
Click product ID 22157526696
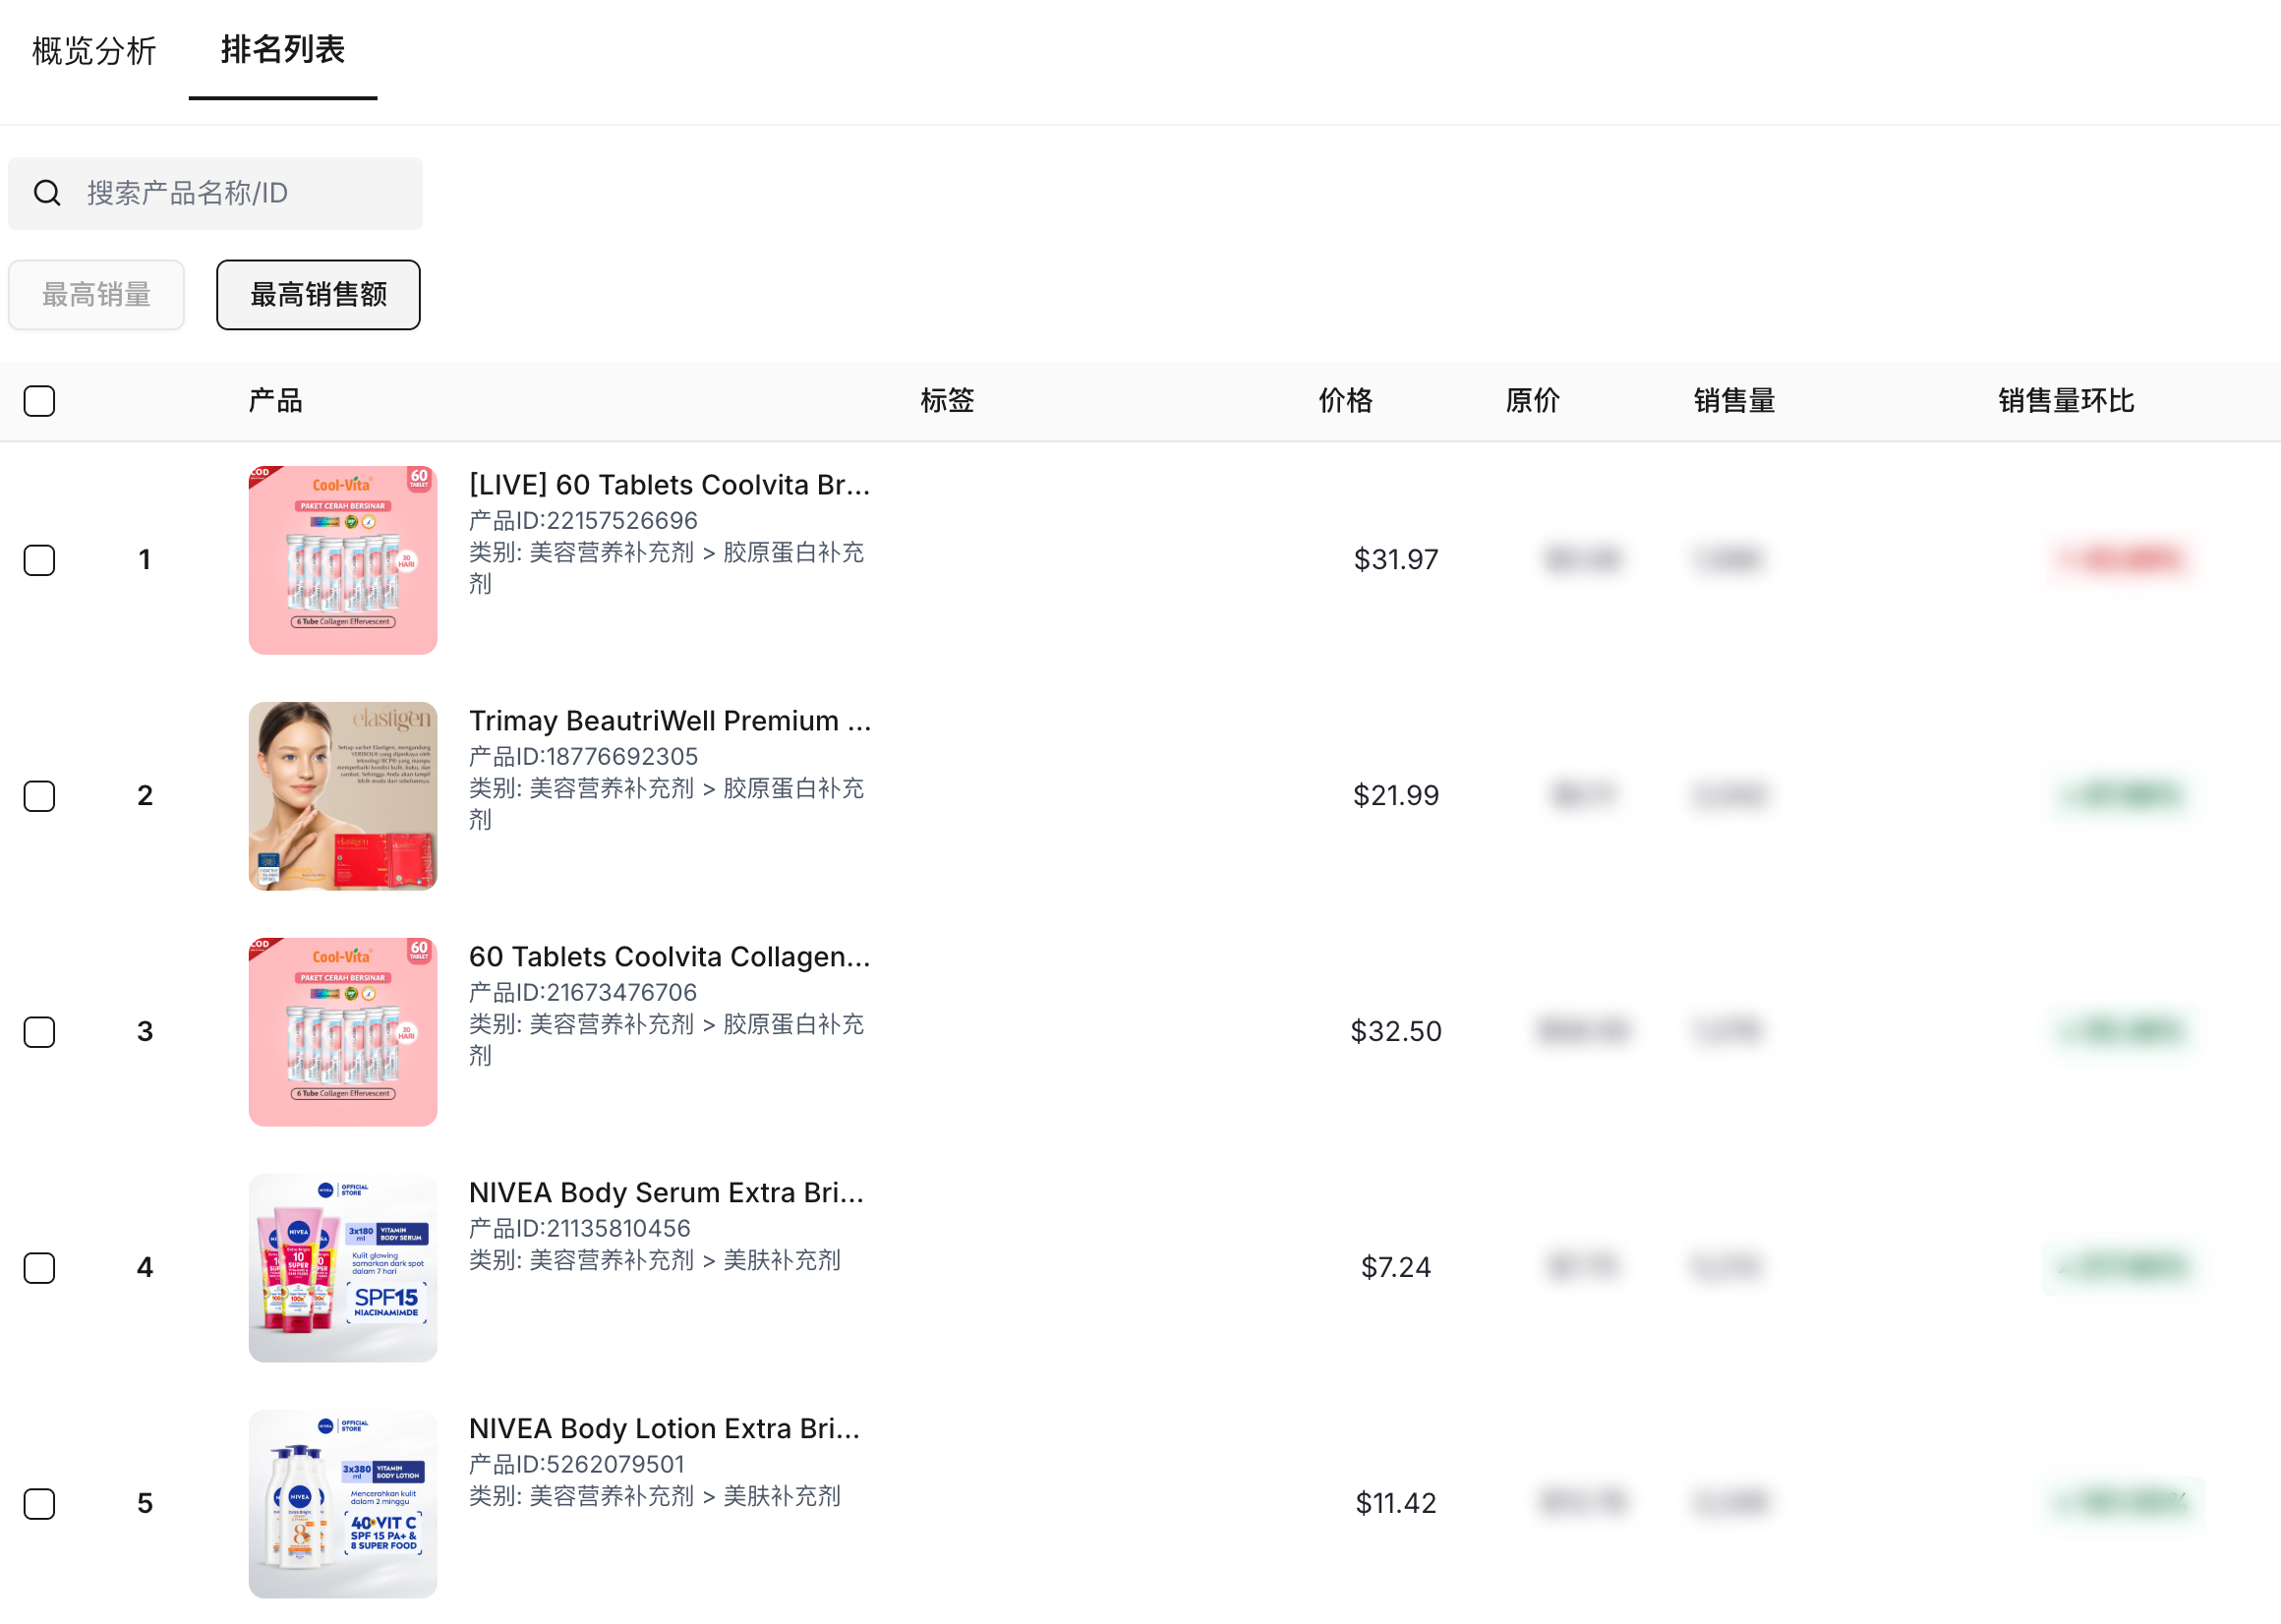[x=583, y=521]
